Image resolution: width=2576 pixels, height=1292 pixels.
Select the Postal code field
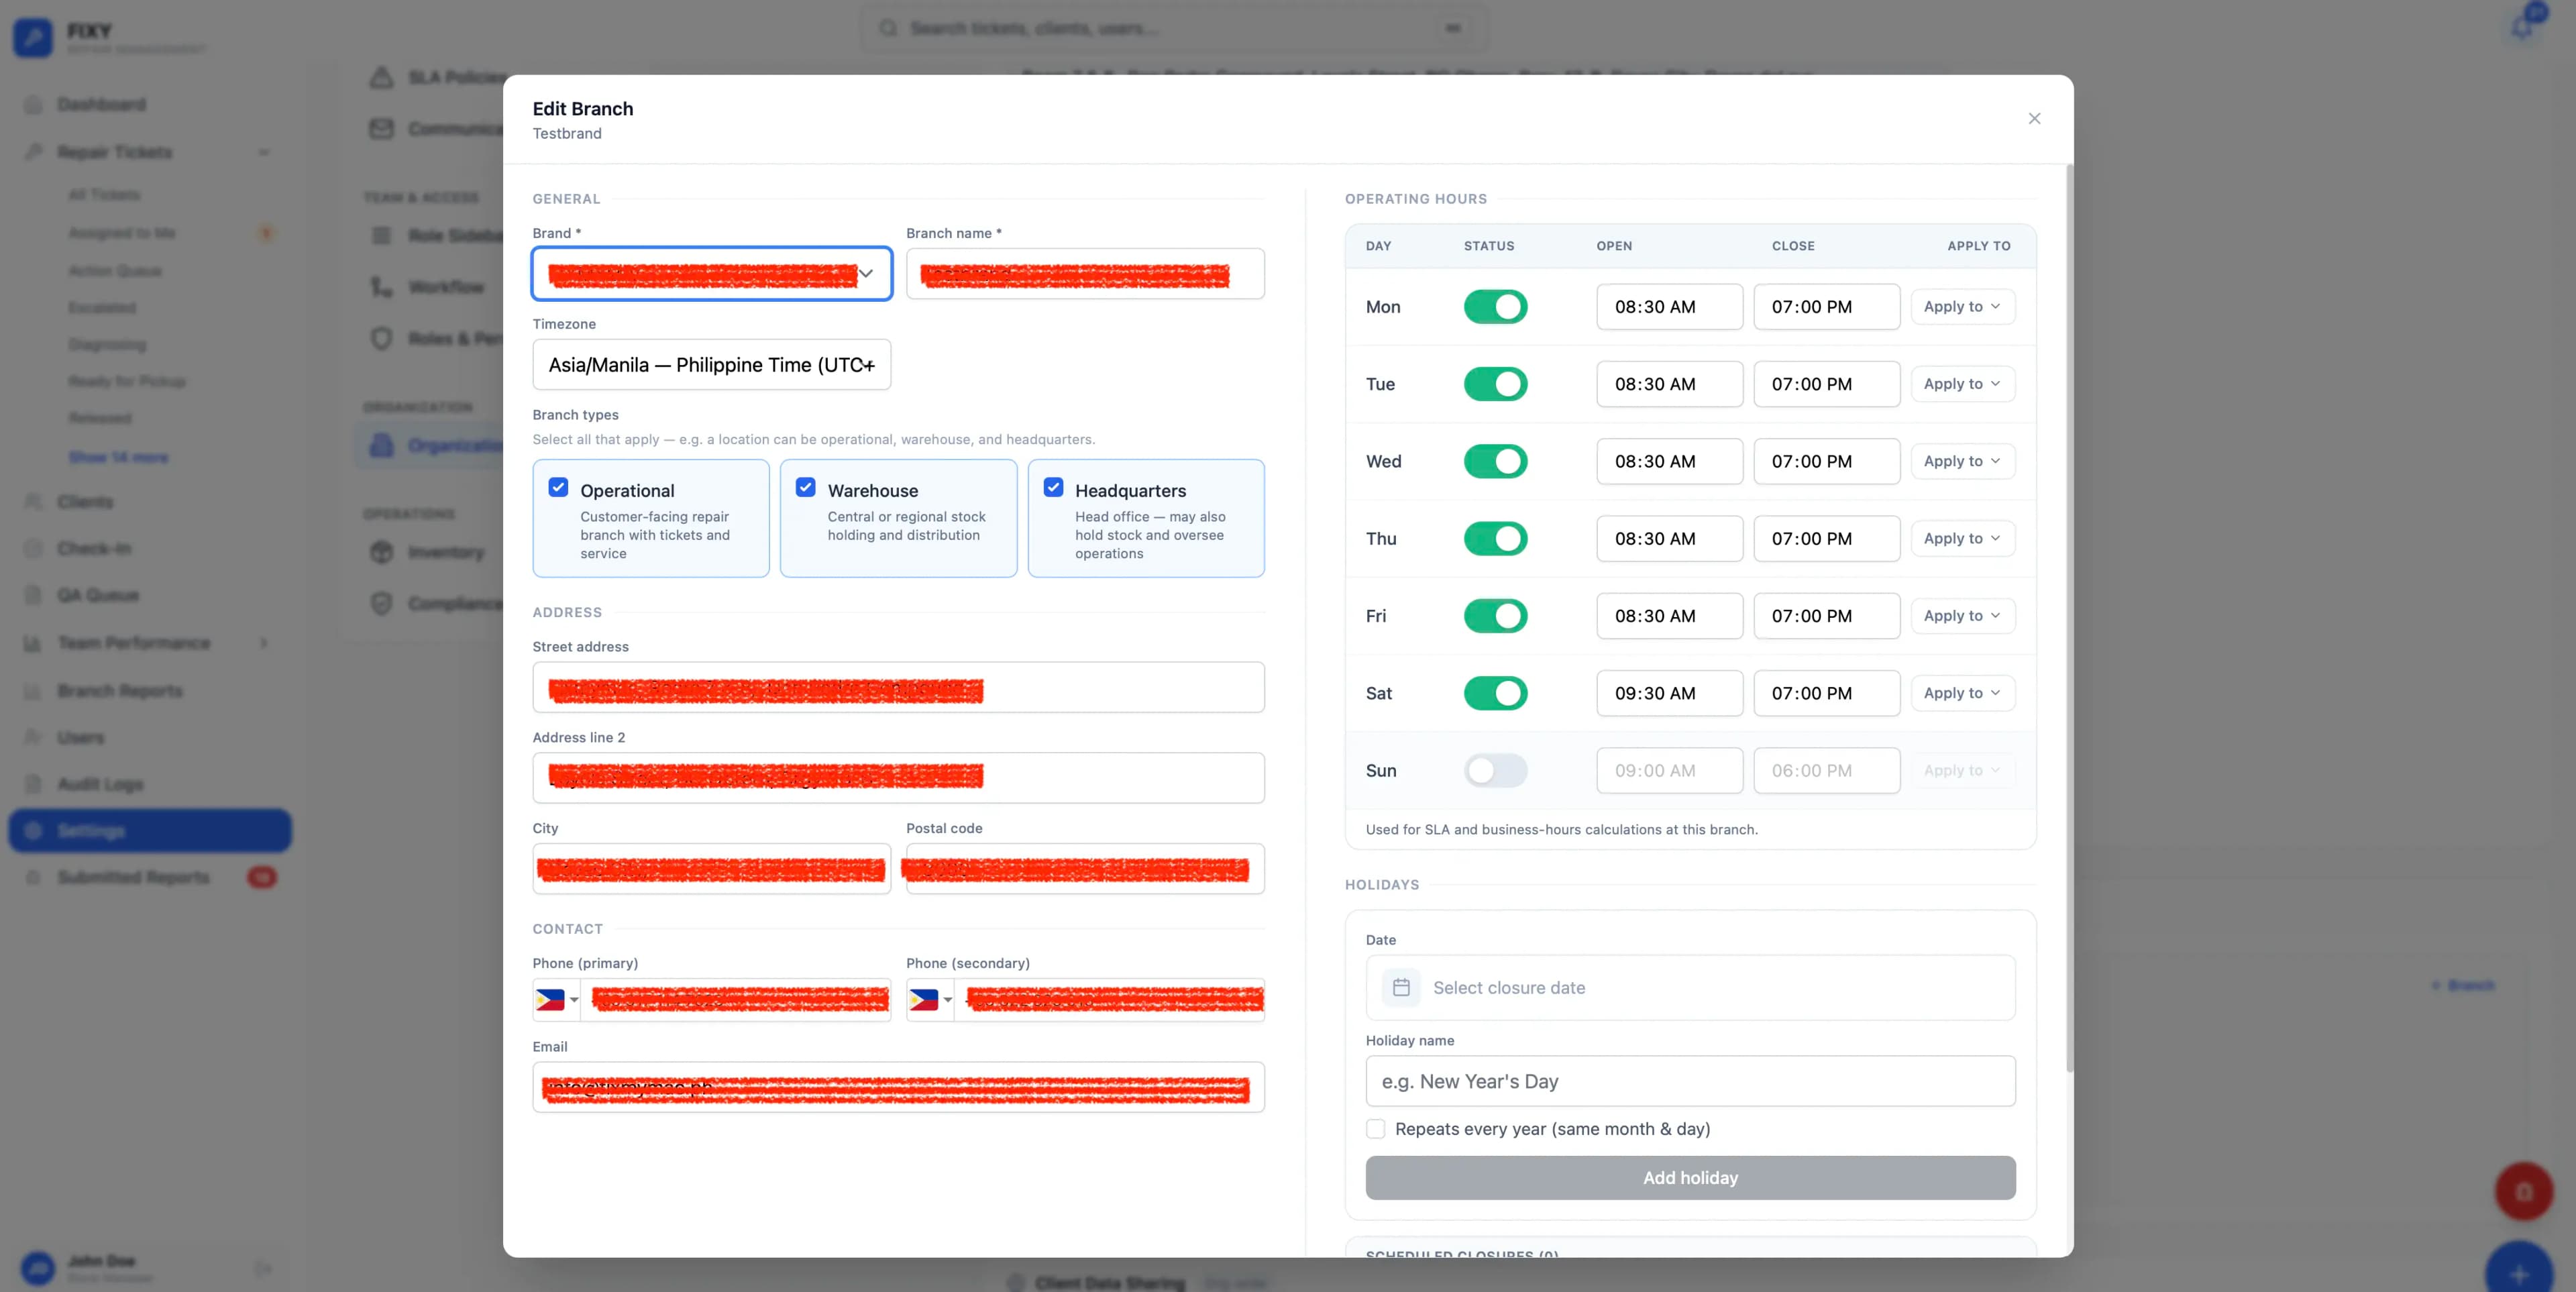(x=1085, y=869)
